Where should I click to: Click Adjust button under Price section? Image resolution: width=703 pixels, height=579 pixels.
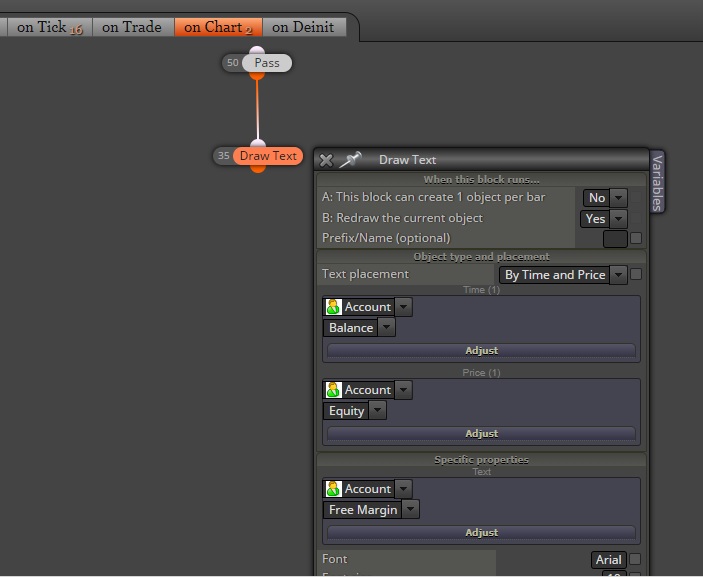[x=482, y=434]
